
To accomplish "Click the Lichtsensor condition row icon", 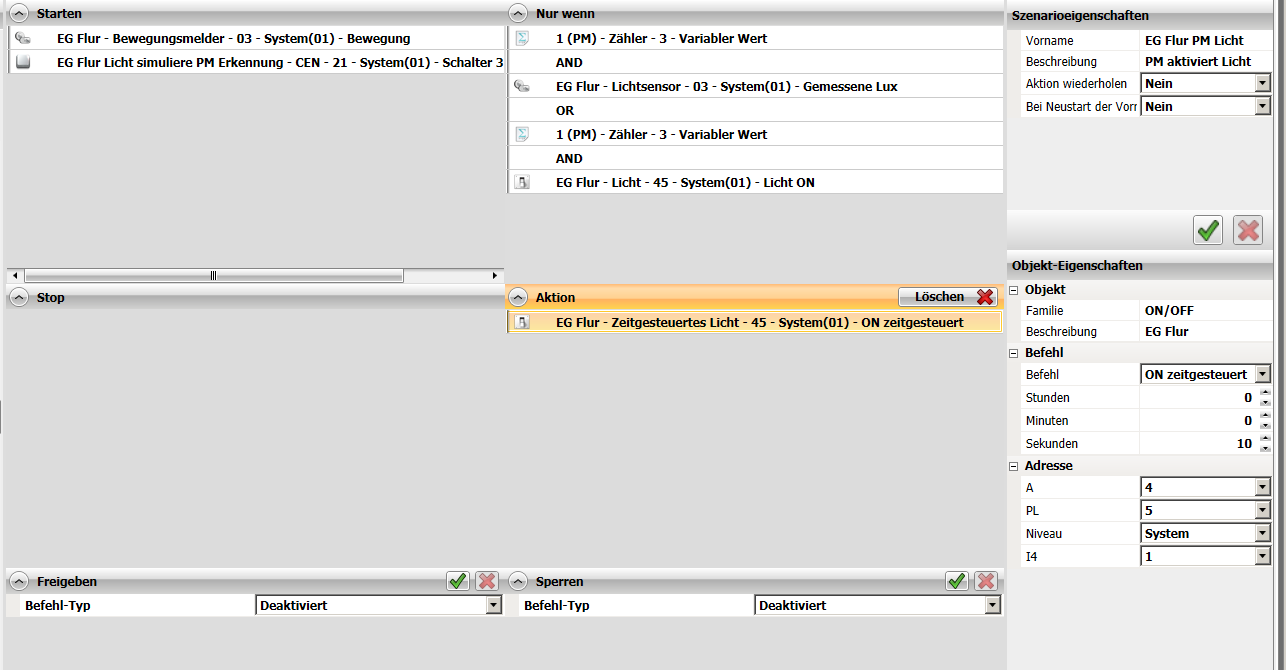I will pyautogui.click(x=521, y=86).
